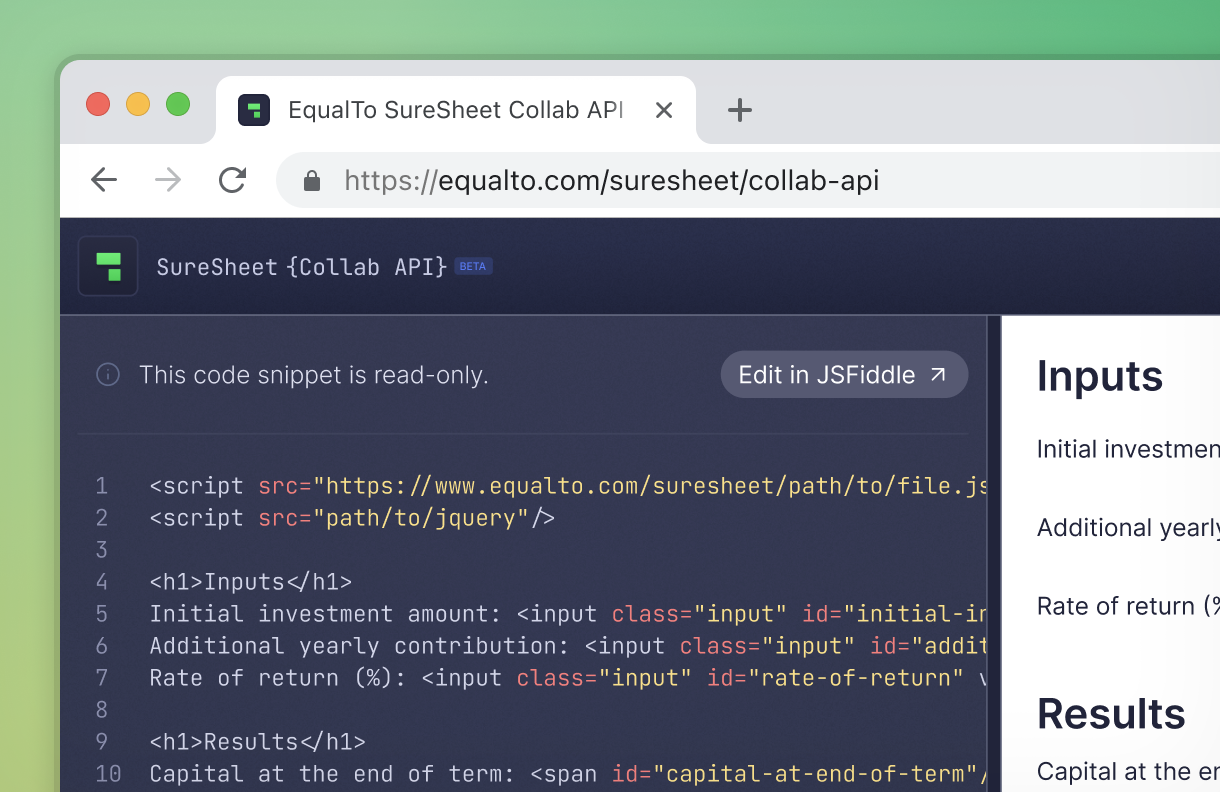Click the 'Additional yearly contribution:' code line
The image size is (1220, 792).
tap(568, 646)
